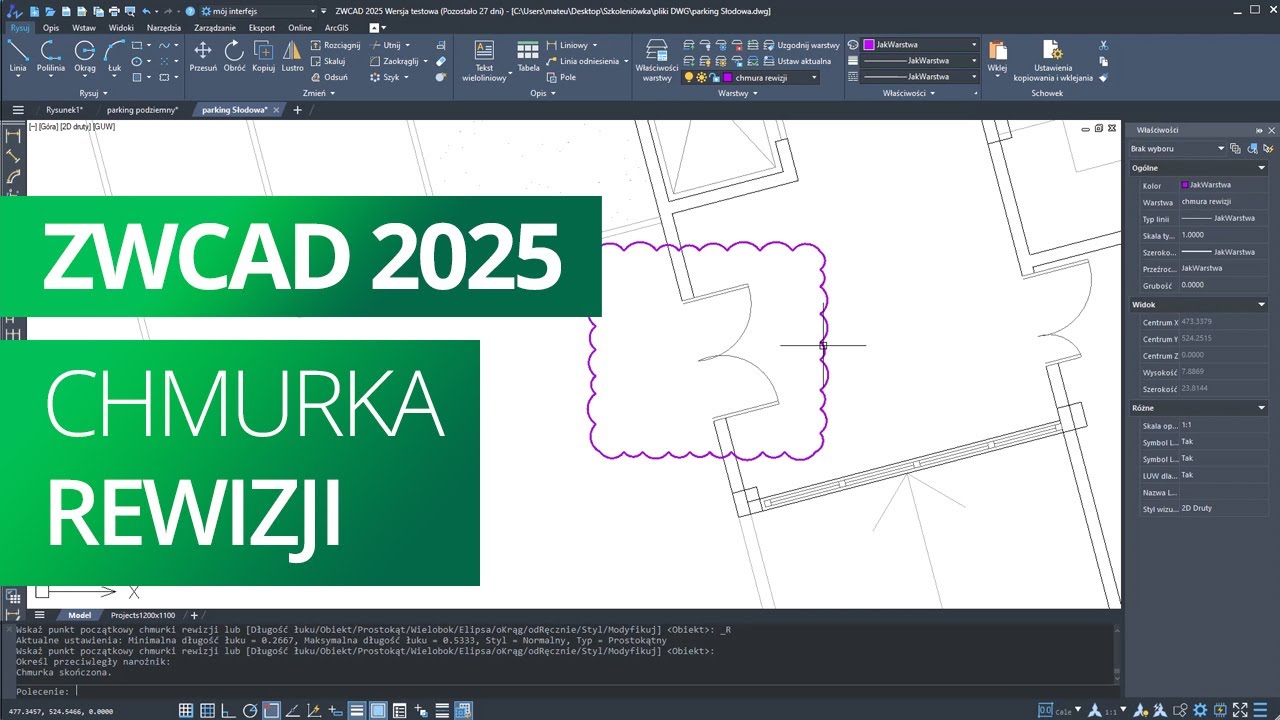This screenshot has height=720, width=1280.
Task: Click the eraser icon in Zmień panel
Action: [x=441, y=61]
